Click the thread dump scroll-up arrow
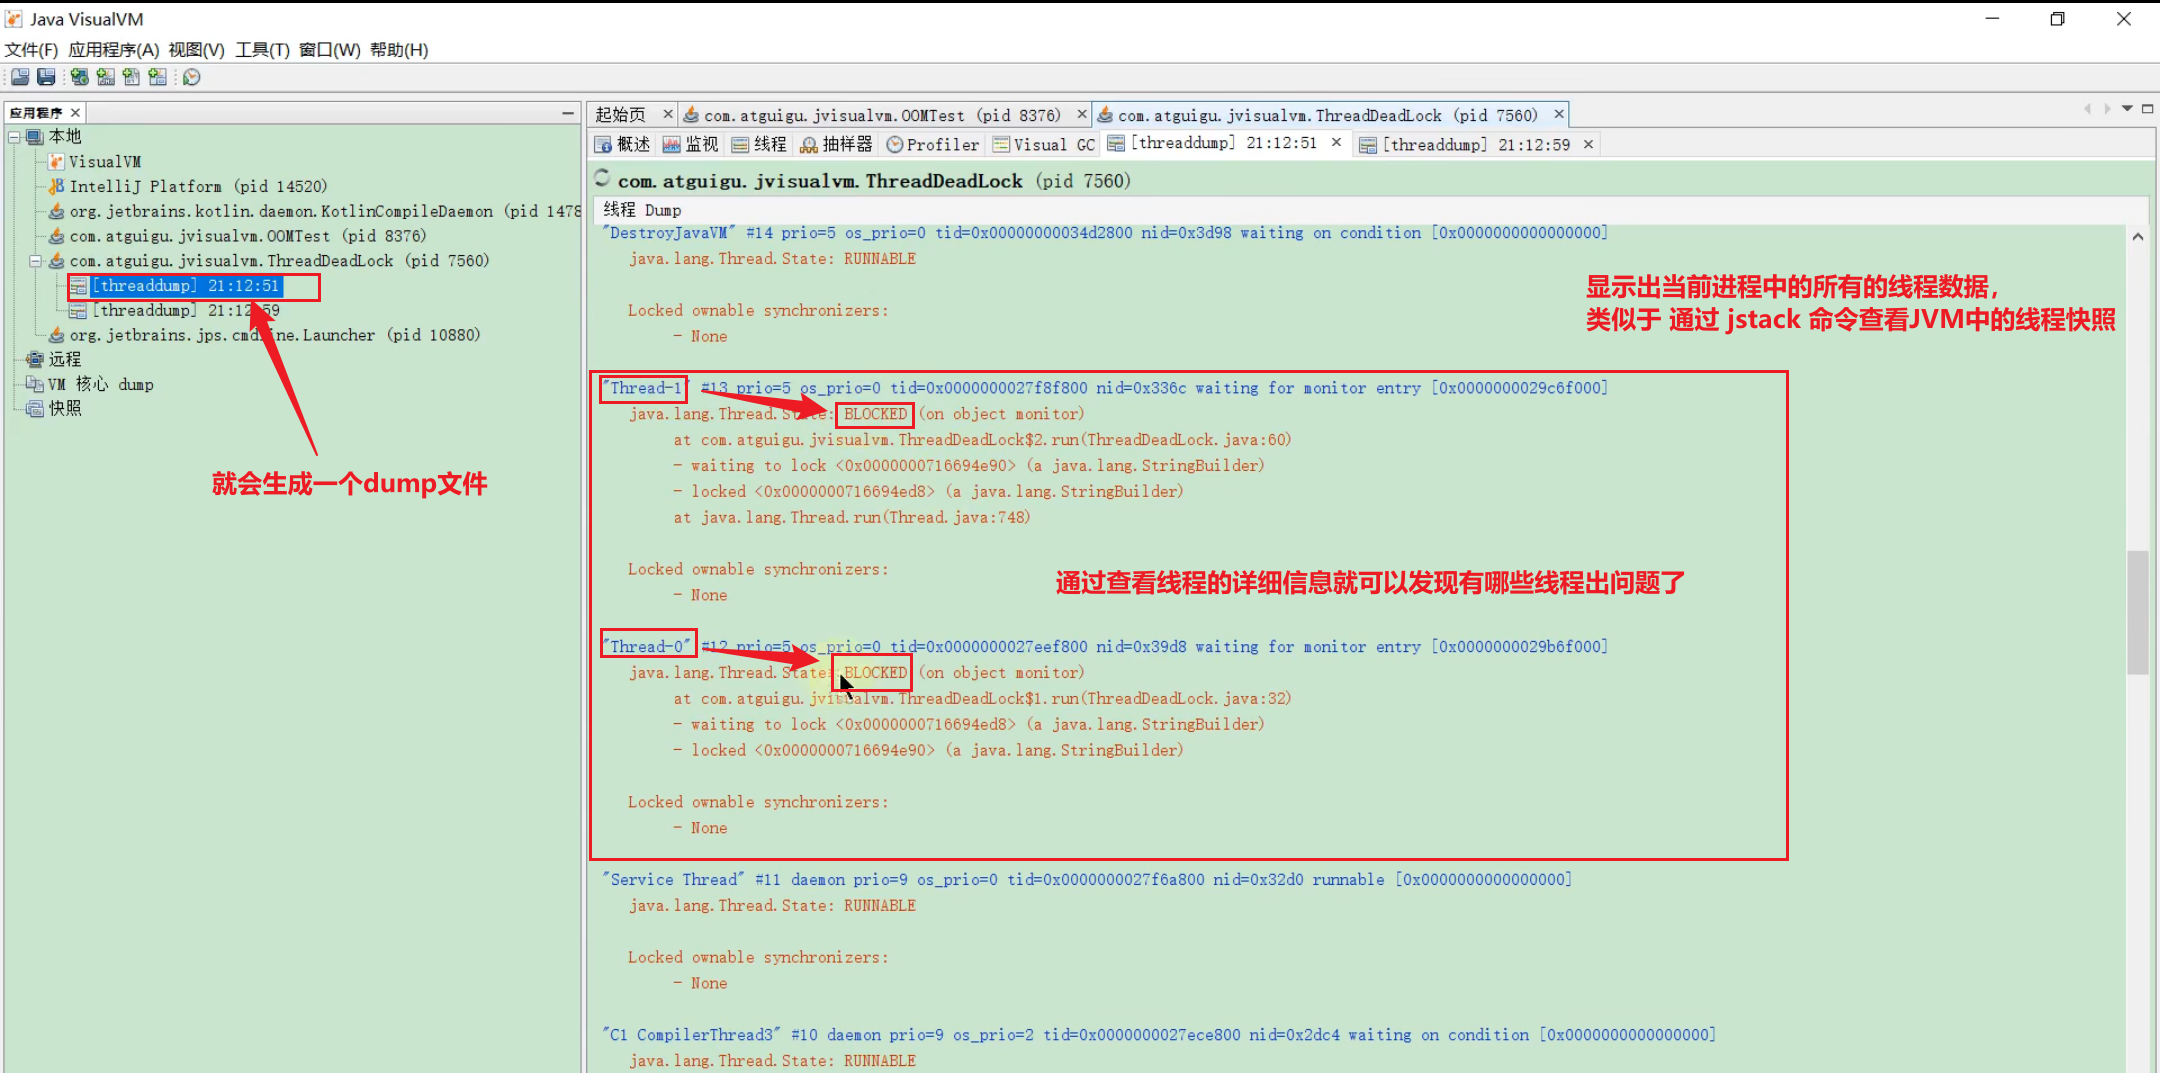 pyautogui.click(x=2138, y=237)
